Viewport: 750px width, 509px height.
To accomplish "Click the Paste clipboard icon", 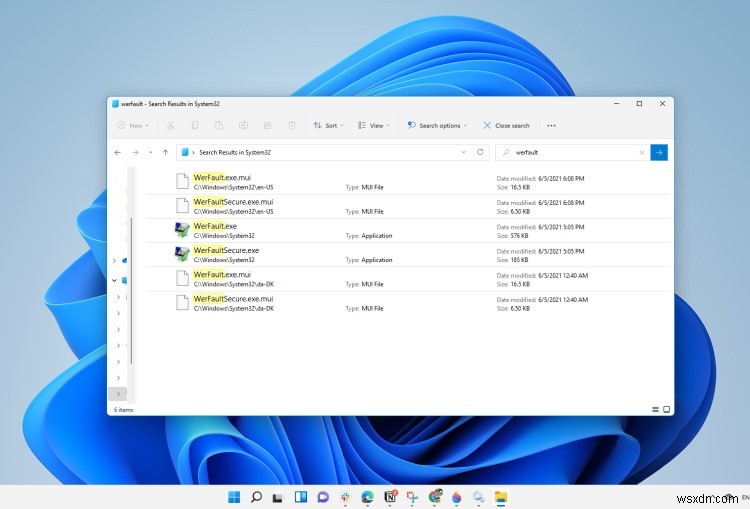I will [219, 125].
